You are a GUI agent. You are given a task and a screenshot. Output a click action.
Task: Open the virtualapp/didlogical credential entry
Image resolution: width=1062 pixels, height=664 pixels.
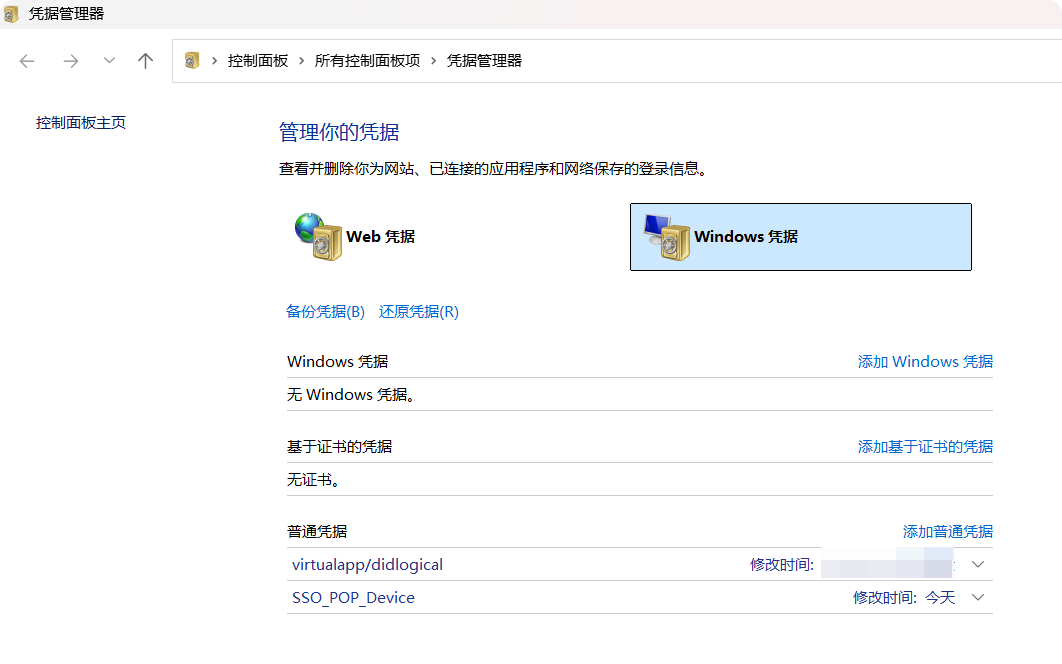pyautogui.click(x=367, y=564)
